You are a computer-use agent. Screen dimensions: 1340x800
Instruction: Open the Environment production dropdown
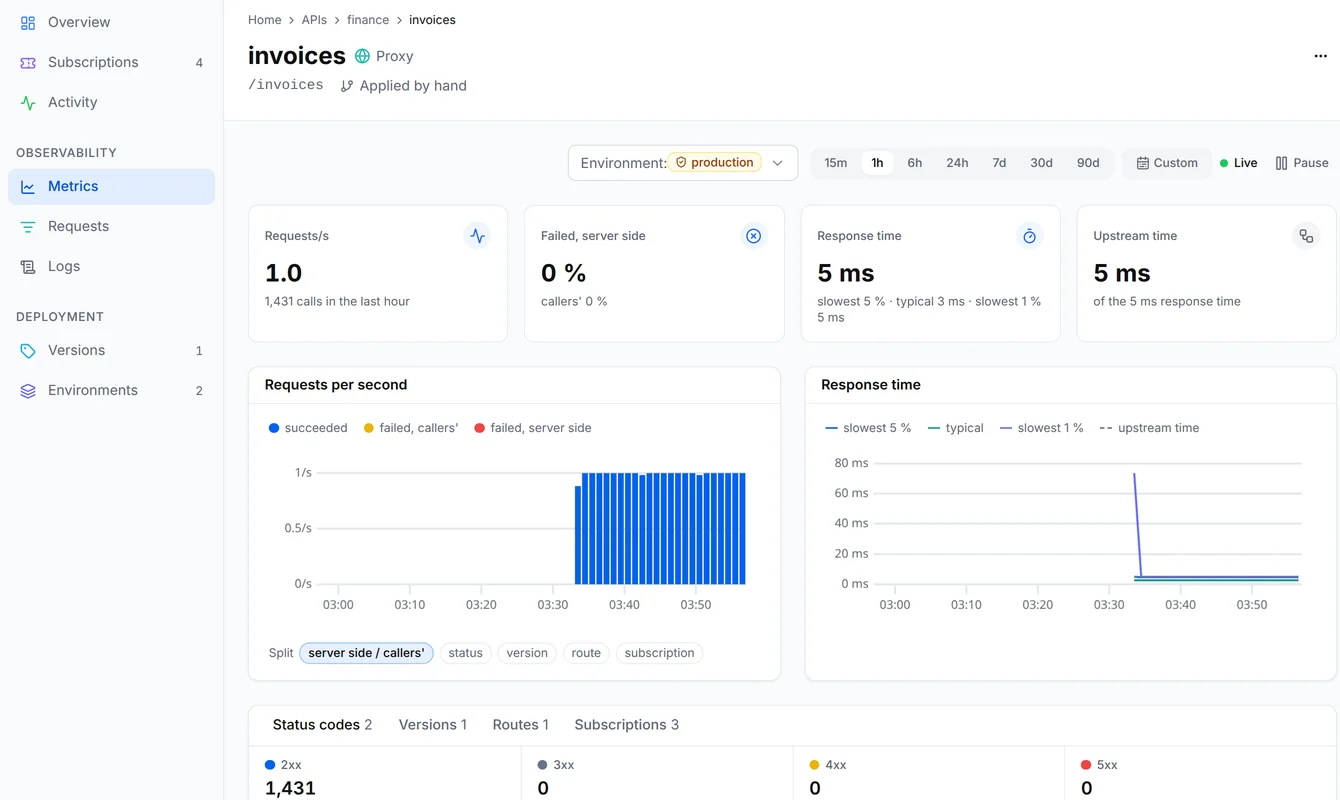[683, 163]
